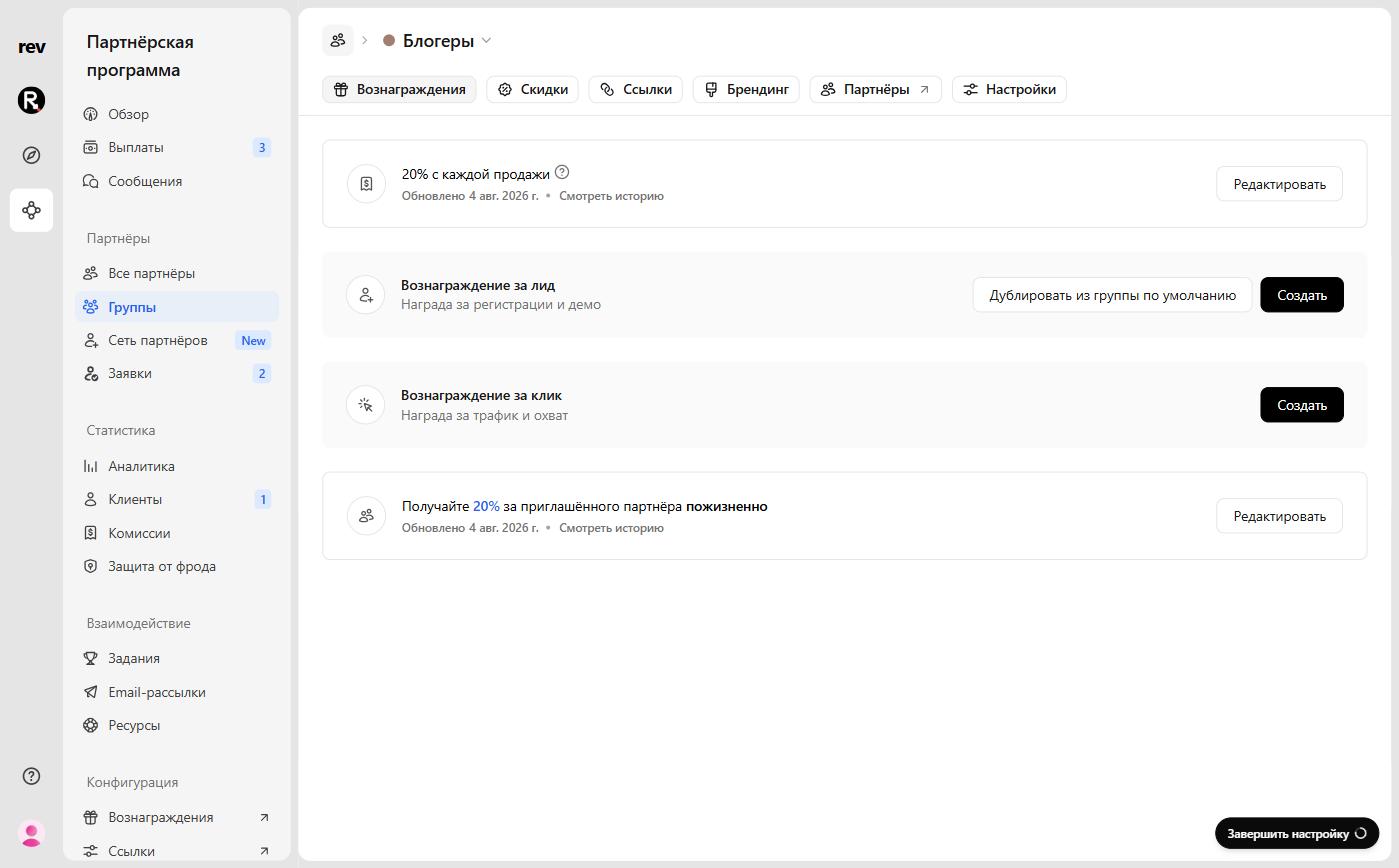Switch to the Брендинг tab

746,89
